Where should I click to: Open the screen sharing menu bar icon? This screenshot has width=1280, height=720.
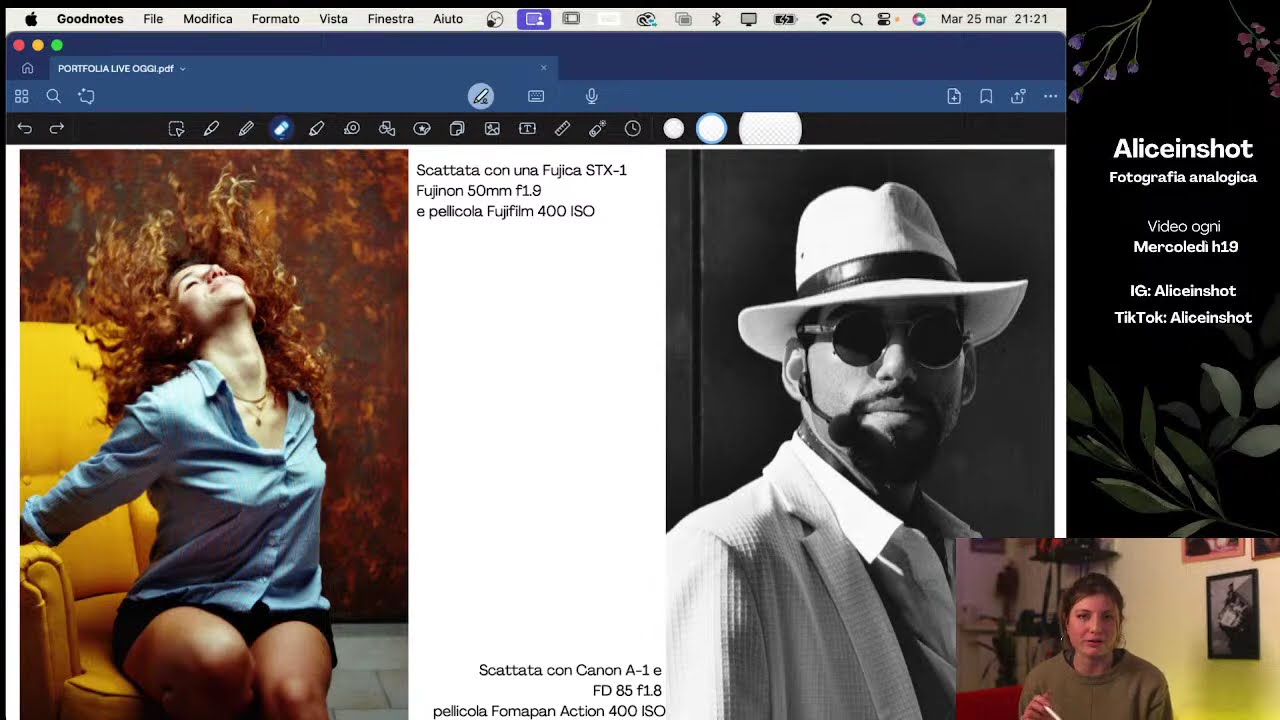[534, 19]
